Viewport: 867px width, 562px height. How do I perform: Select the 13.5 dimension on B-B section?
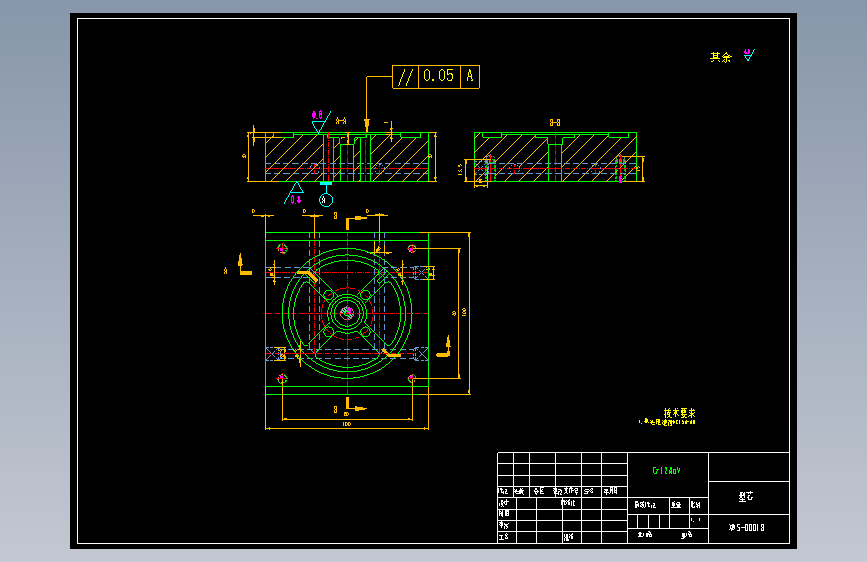[x=460, y=169]
